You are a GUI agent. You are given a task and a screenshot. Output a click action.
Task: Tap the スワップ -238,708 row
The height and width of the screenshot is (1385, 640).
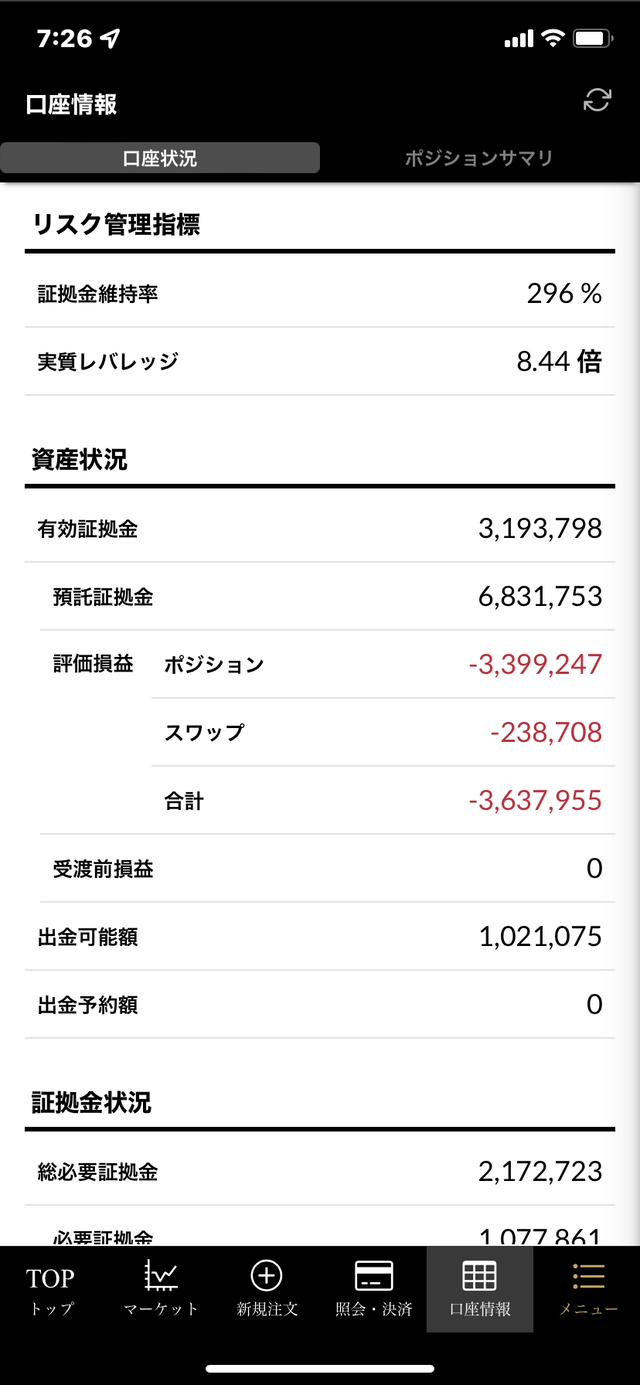click(383, 732)
